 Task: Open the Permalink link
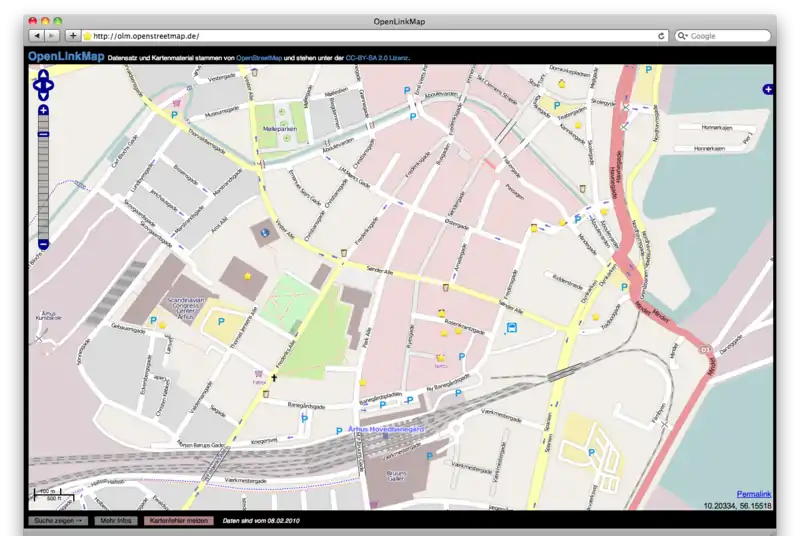coord(753,495)
